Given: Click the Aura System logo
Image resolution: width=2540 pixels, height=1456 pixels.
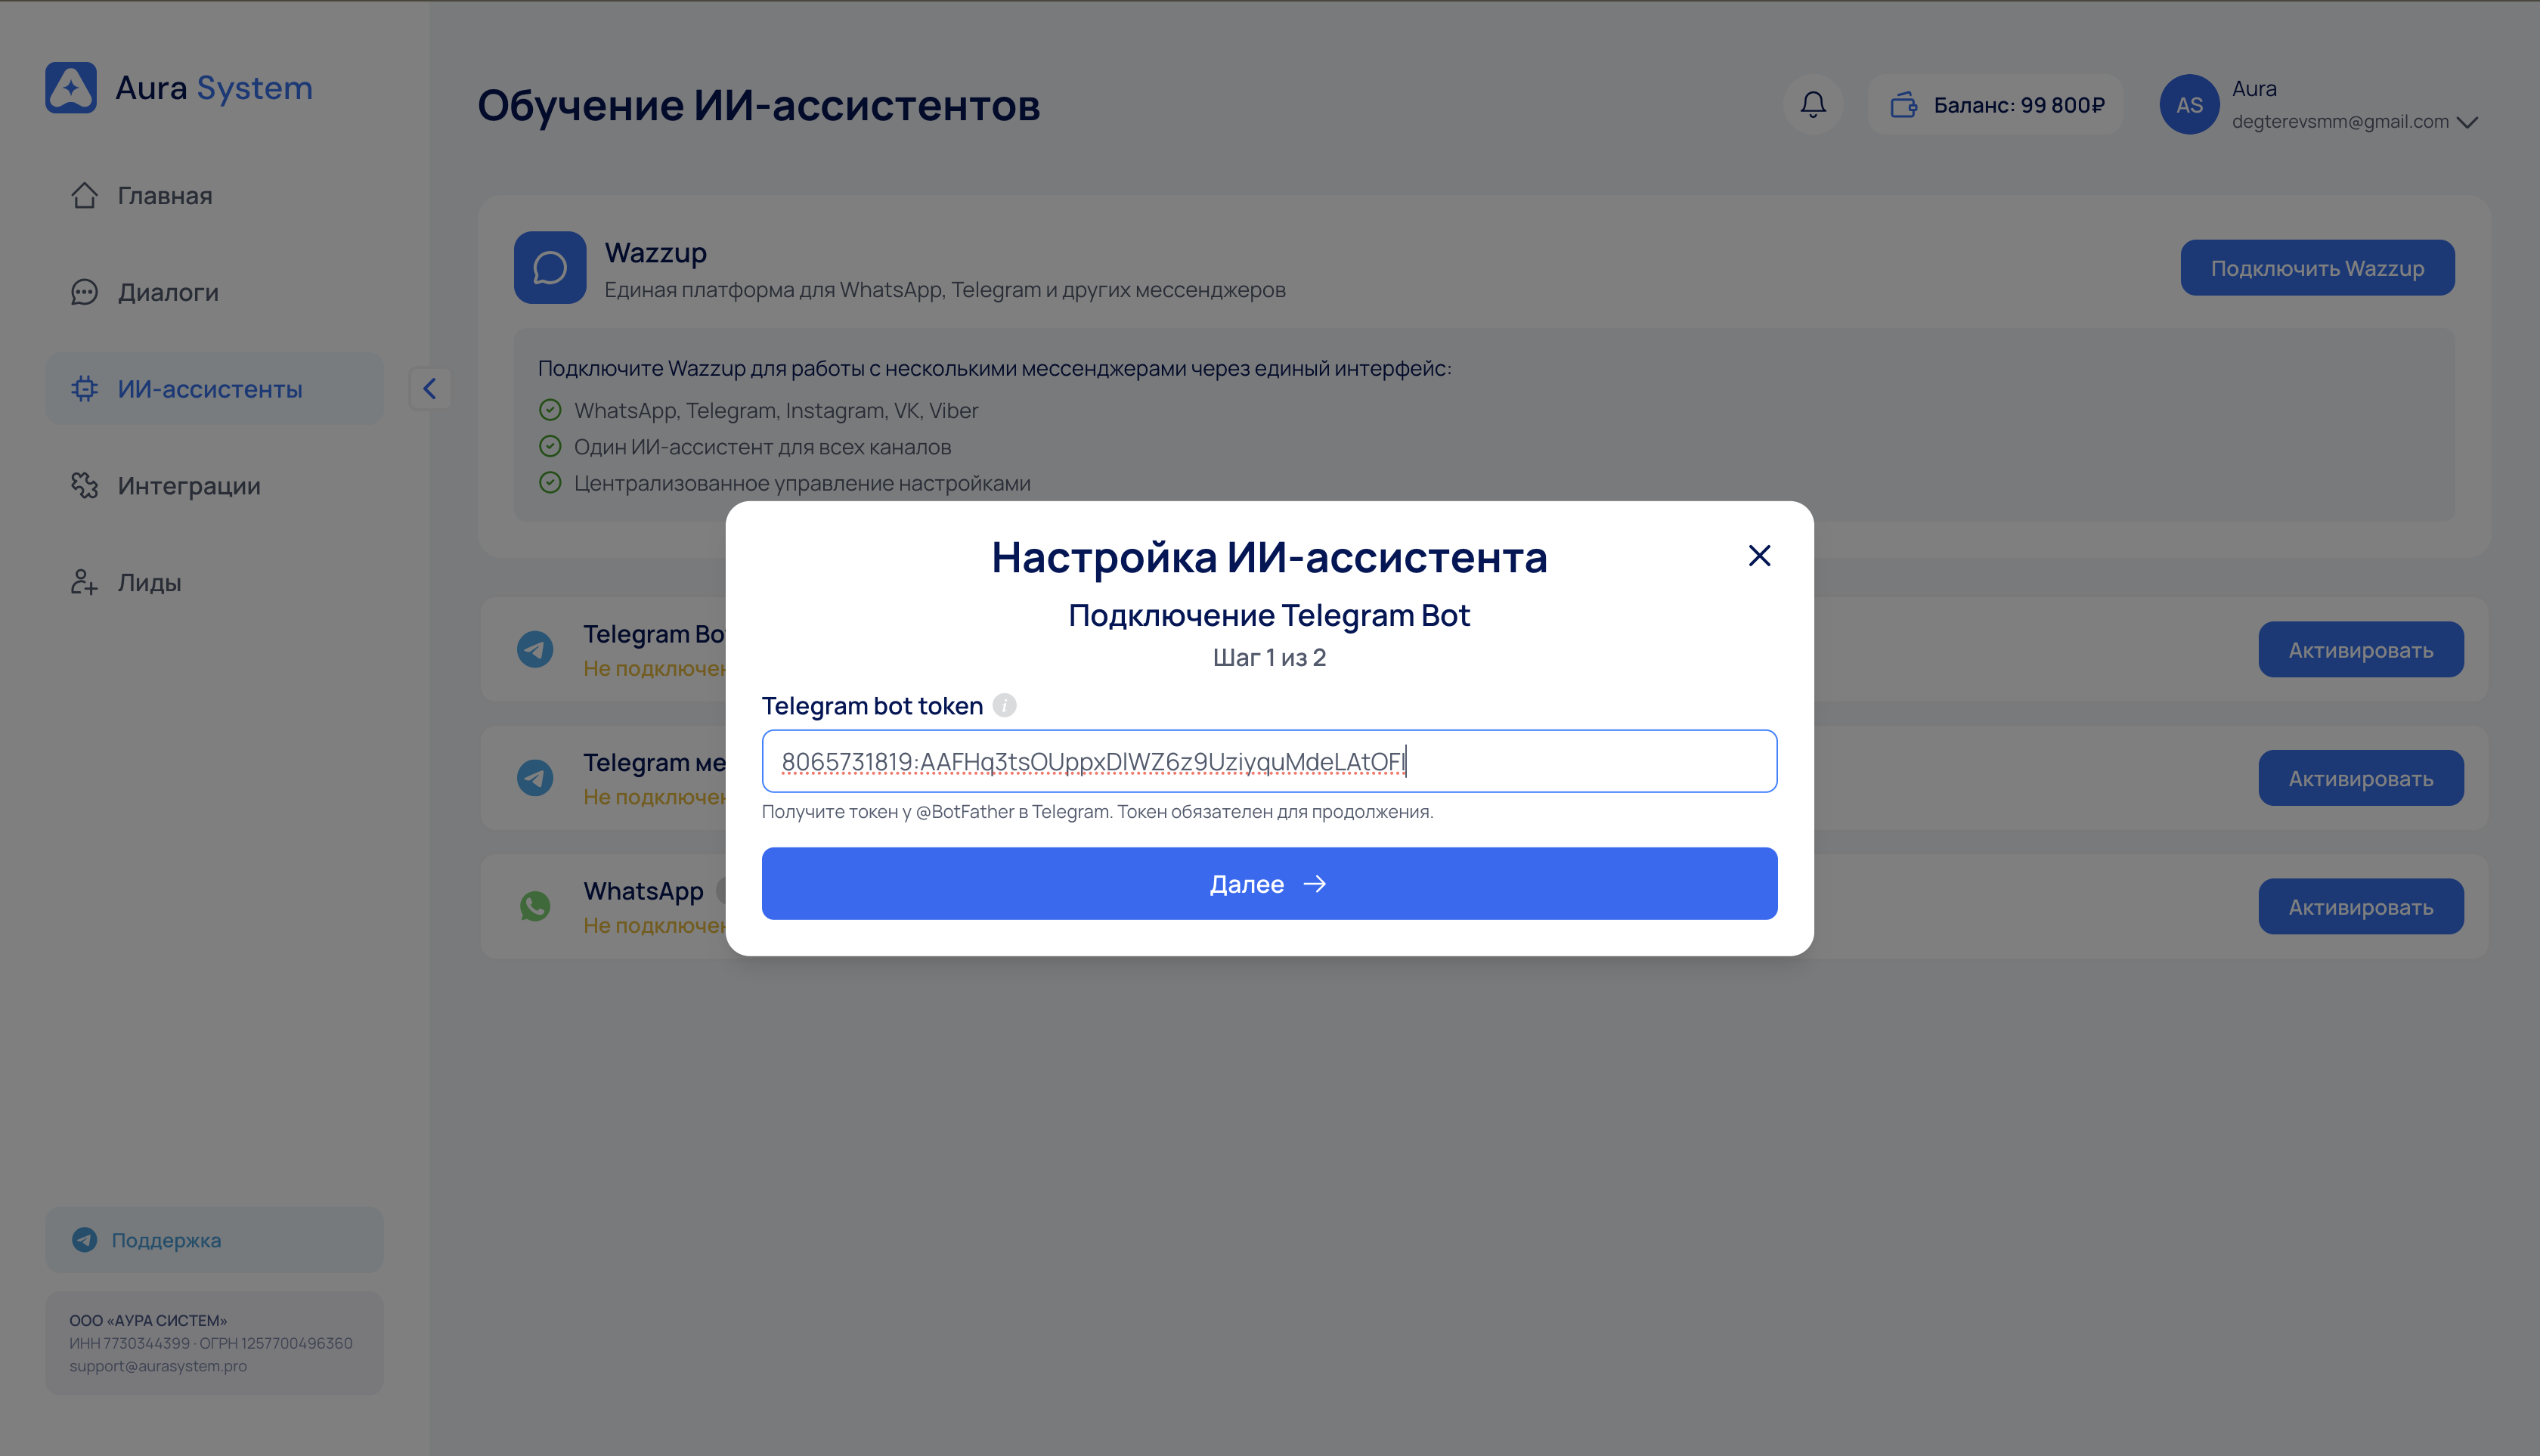Looking at the screenshot, I should tap(71, 88).
